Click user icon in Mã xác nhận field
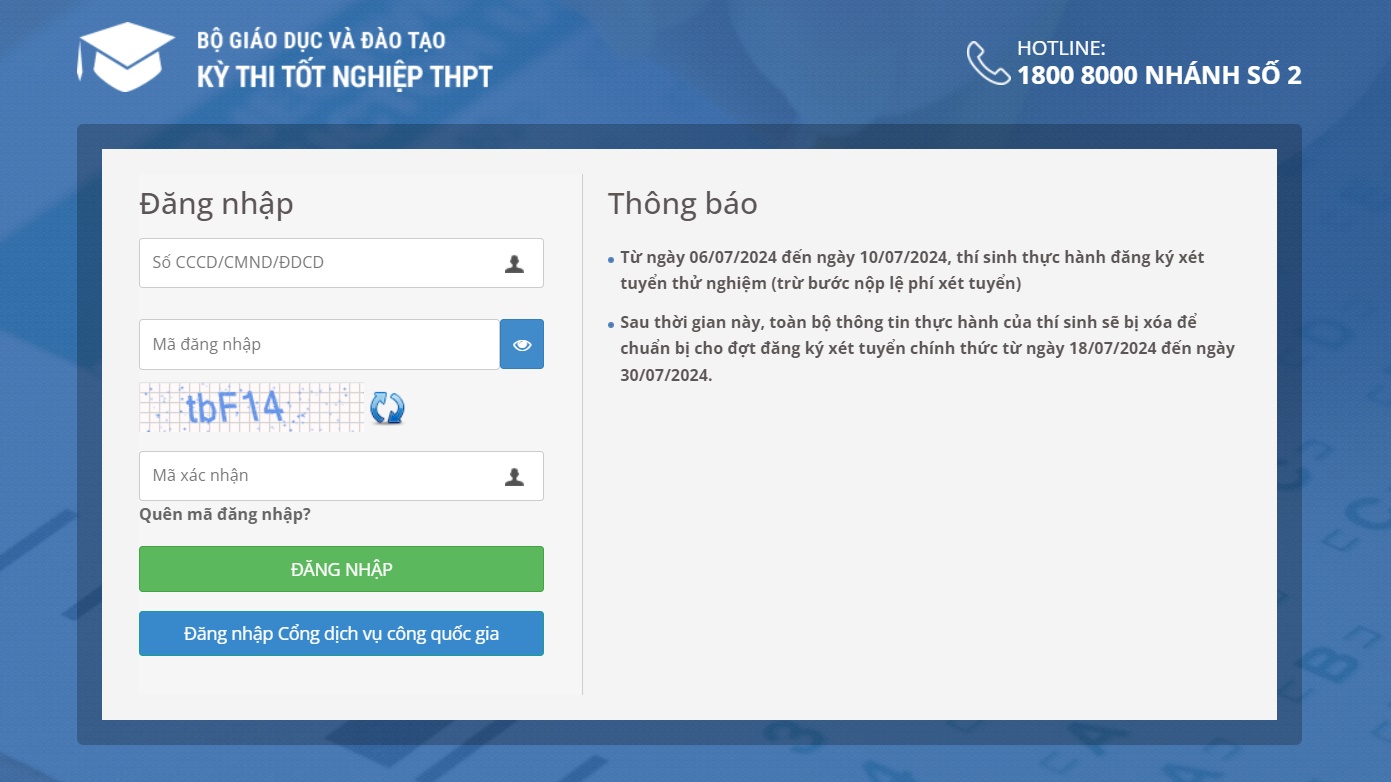The width and height of the screenshot is (1391, 782). coord(514,477)
